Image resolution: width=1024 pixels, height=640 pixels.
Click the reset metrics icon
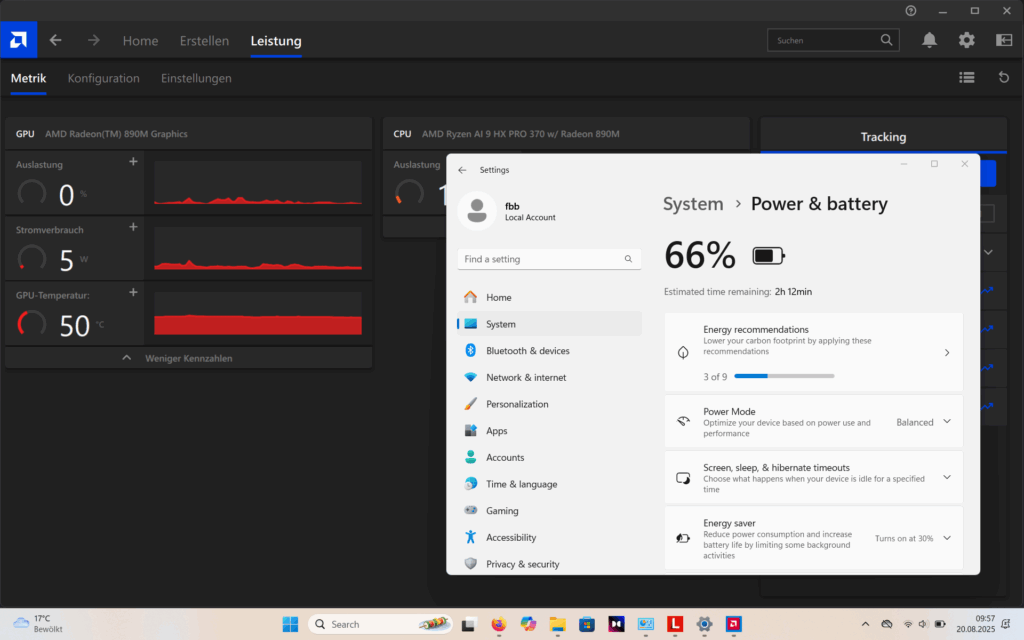(x=1004, y=77)
